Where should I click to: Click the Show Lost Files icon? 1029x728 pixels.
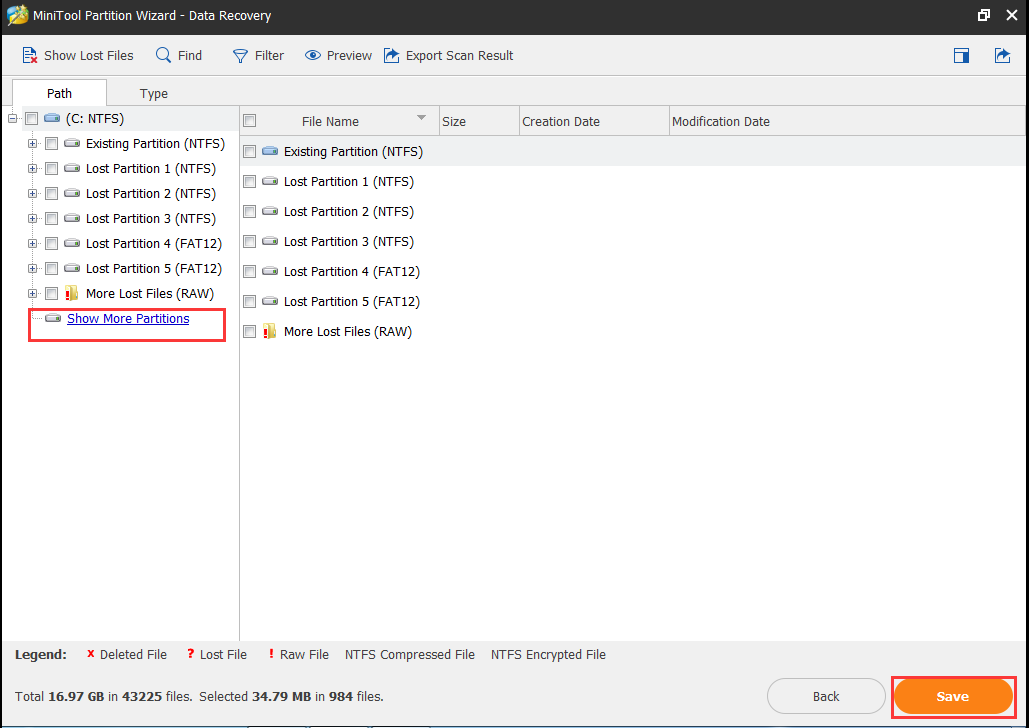pyautogui.click(x=30, y=56)
